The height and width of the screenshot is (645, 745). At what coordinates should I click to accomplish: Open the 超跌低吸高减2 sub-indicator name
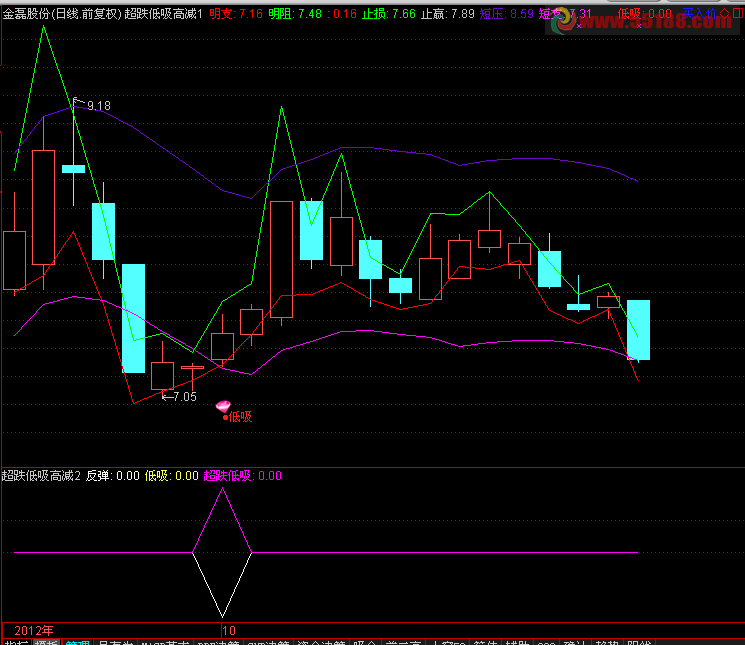pos(41,475)
